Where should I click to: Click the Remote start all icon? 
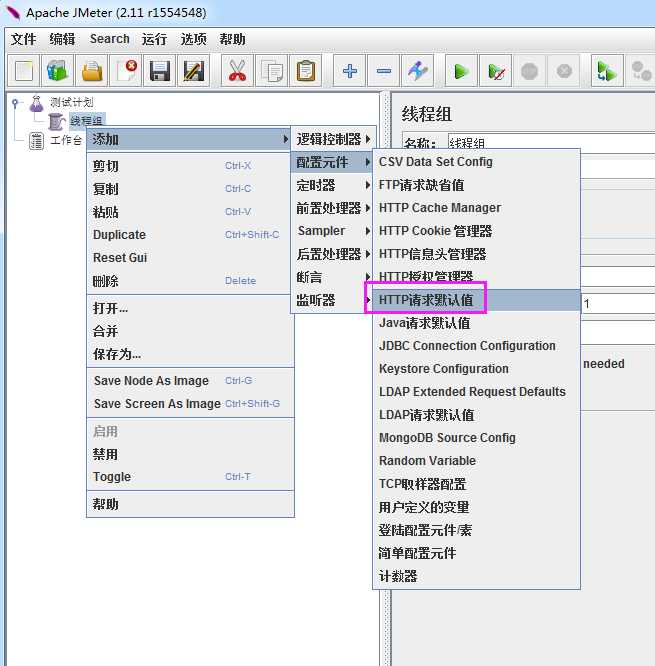(607, 71)
